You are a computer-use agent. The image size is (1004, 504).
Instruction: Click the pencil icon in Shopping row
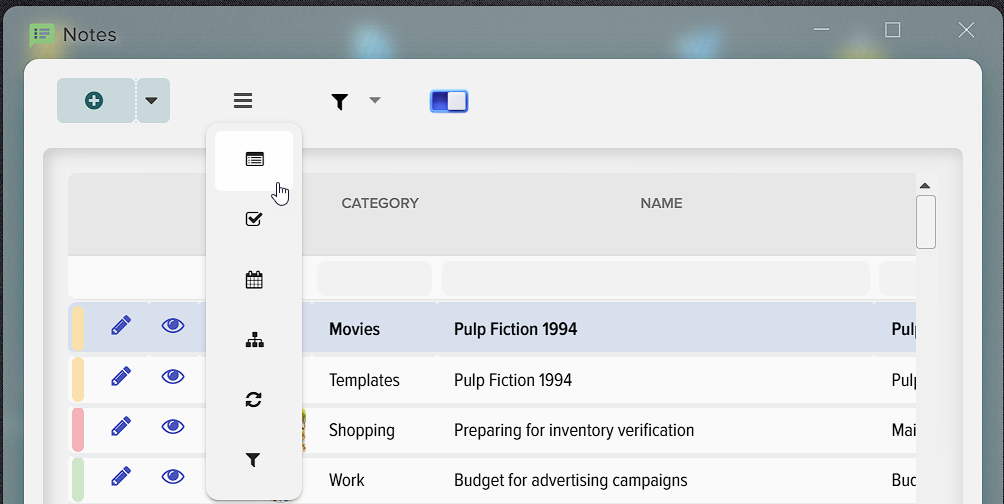[121, 427]
